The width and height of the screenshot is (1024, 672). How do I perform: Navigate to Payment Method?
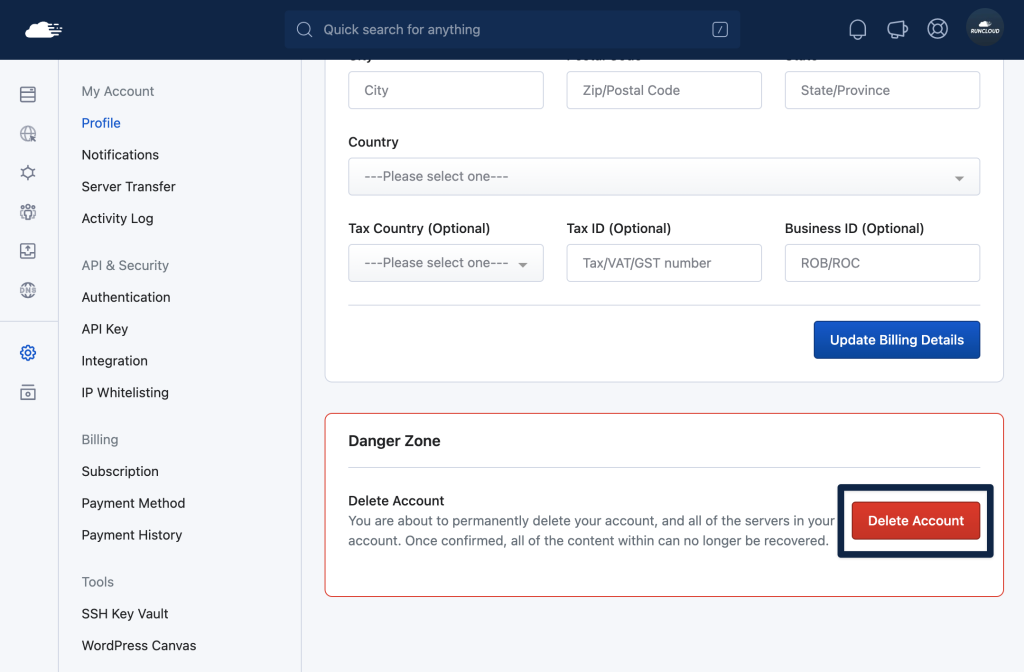133,503
